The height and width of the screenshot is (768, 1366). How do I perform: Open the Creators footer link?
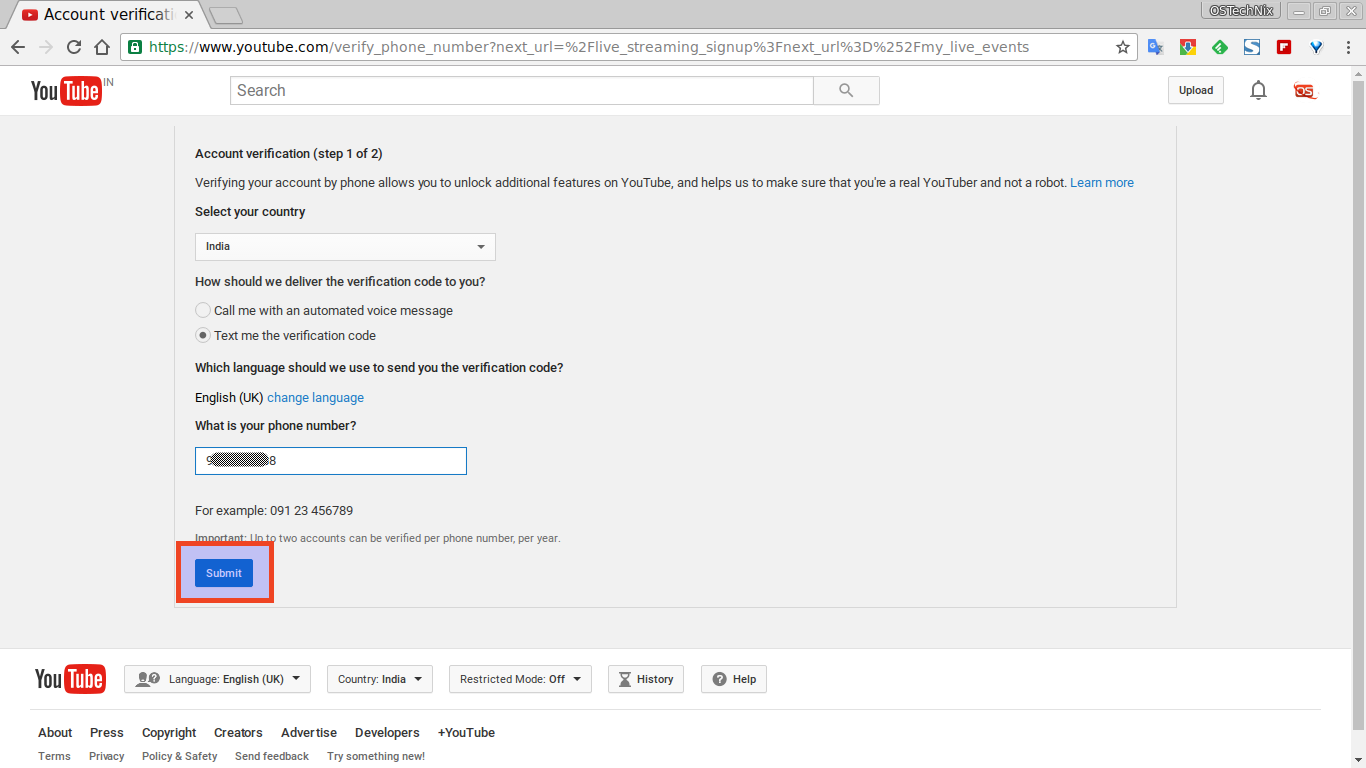click(238, 733)
